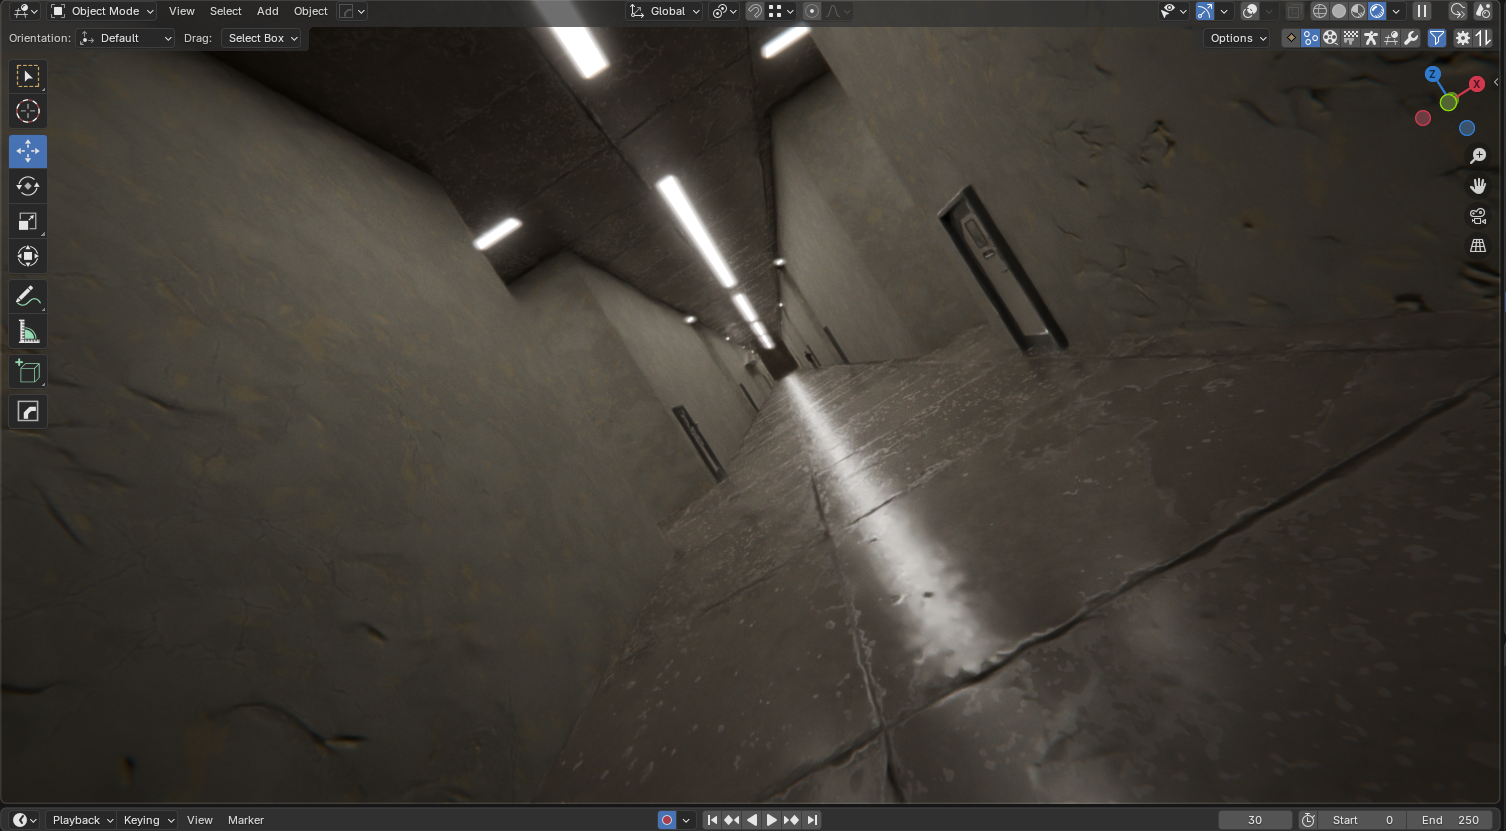Select the Scale tool
The width and height of the screenshot is (1506, 831).
coord(27,221)
